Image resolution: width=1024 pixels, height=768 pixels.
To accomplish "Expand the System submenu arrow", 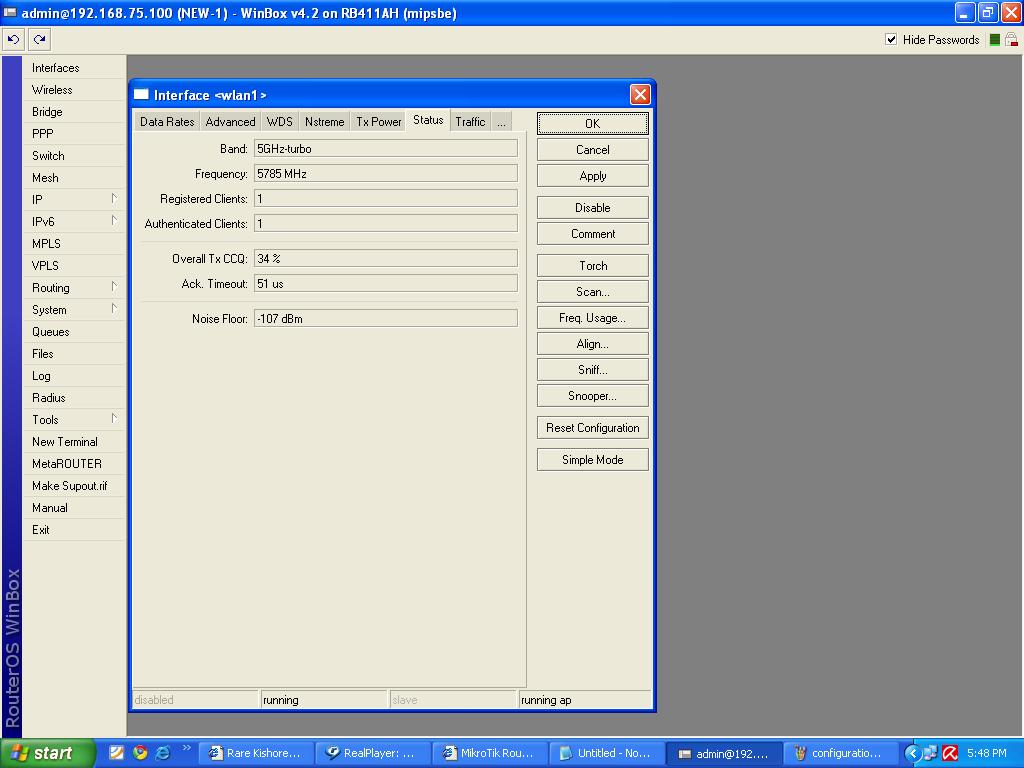I will pos(114,309).
